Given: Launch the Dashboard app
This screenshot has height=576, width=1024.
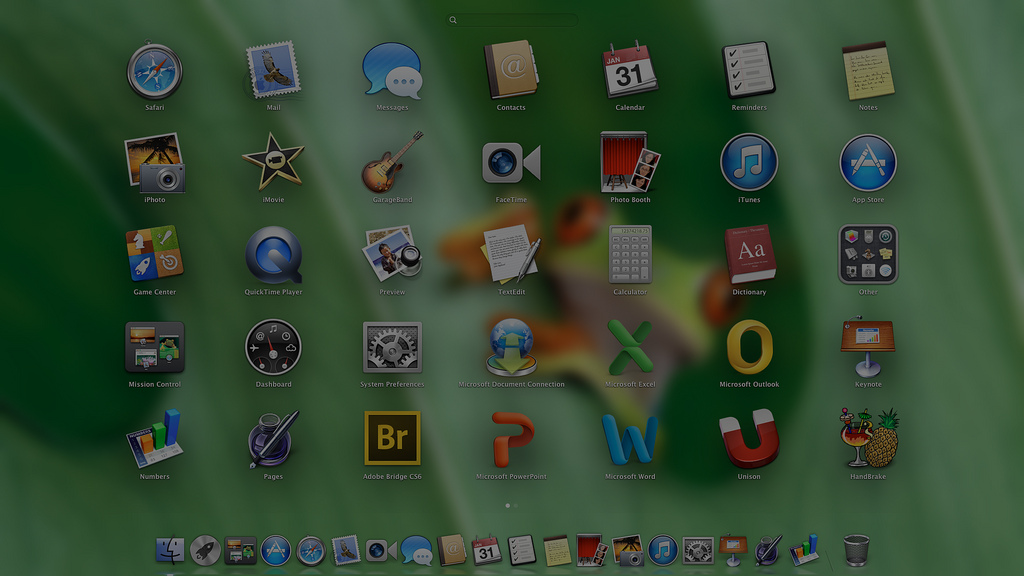Looking at the screenshot, I should pyautogui.click(x=274, y=347).
